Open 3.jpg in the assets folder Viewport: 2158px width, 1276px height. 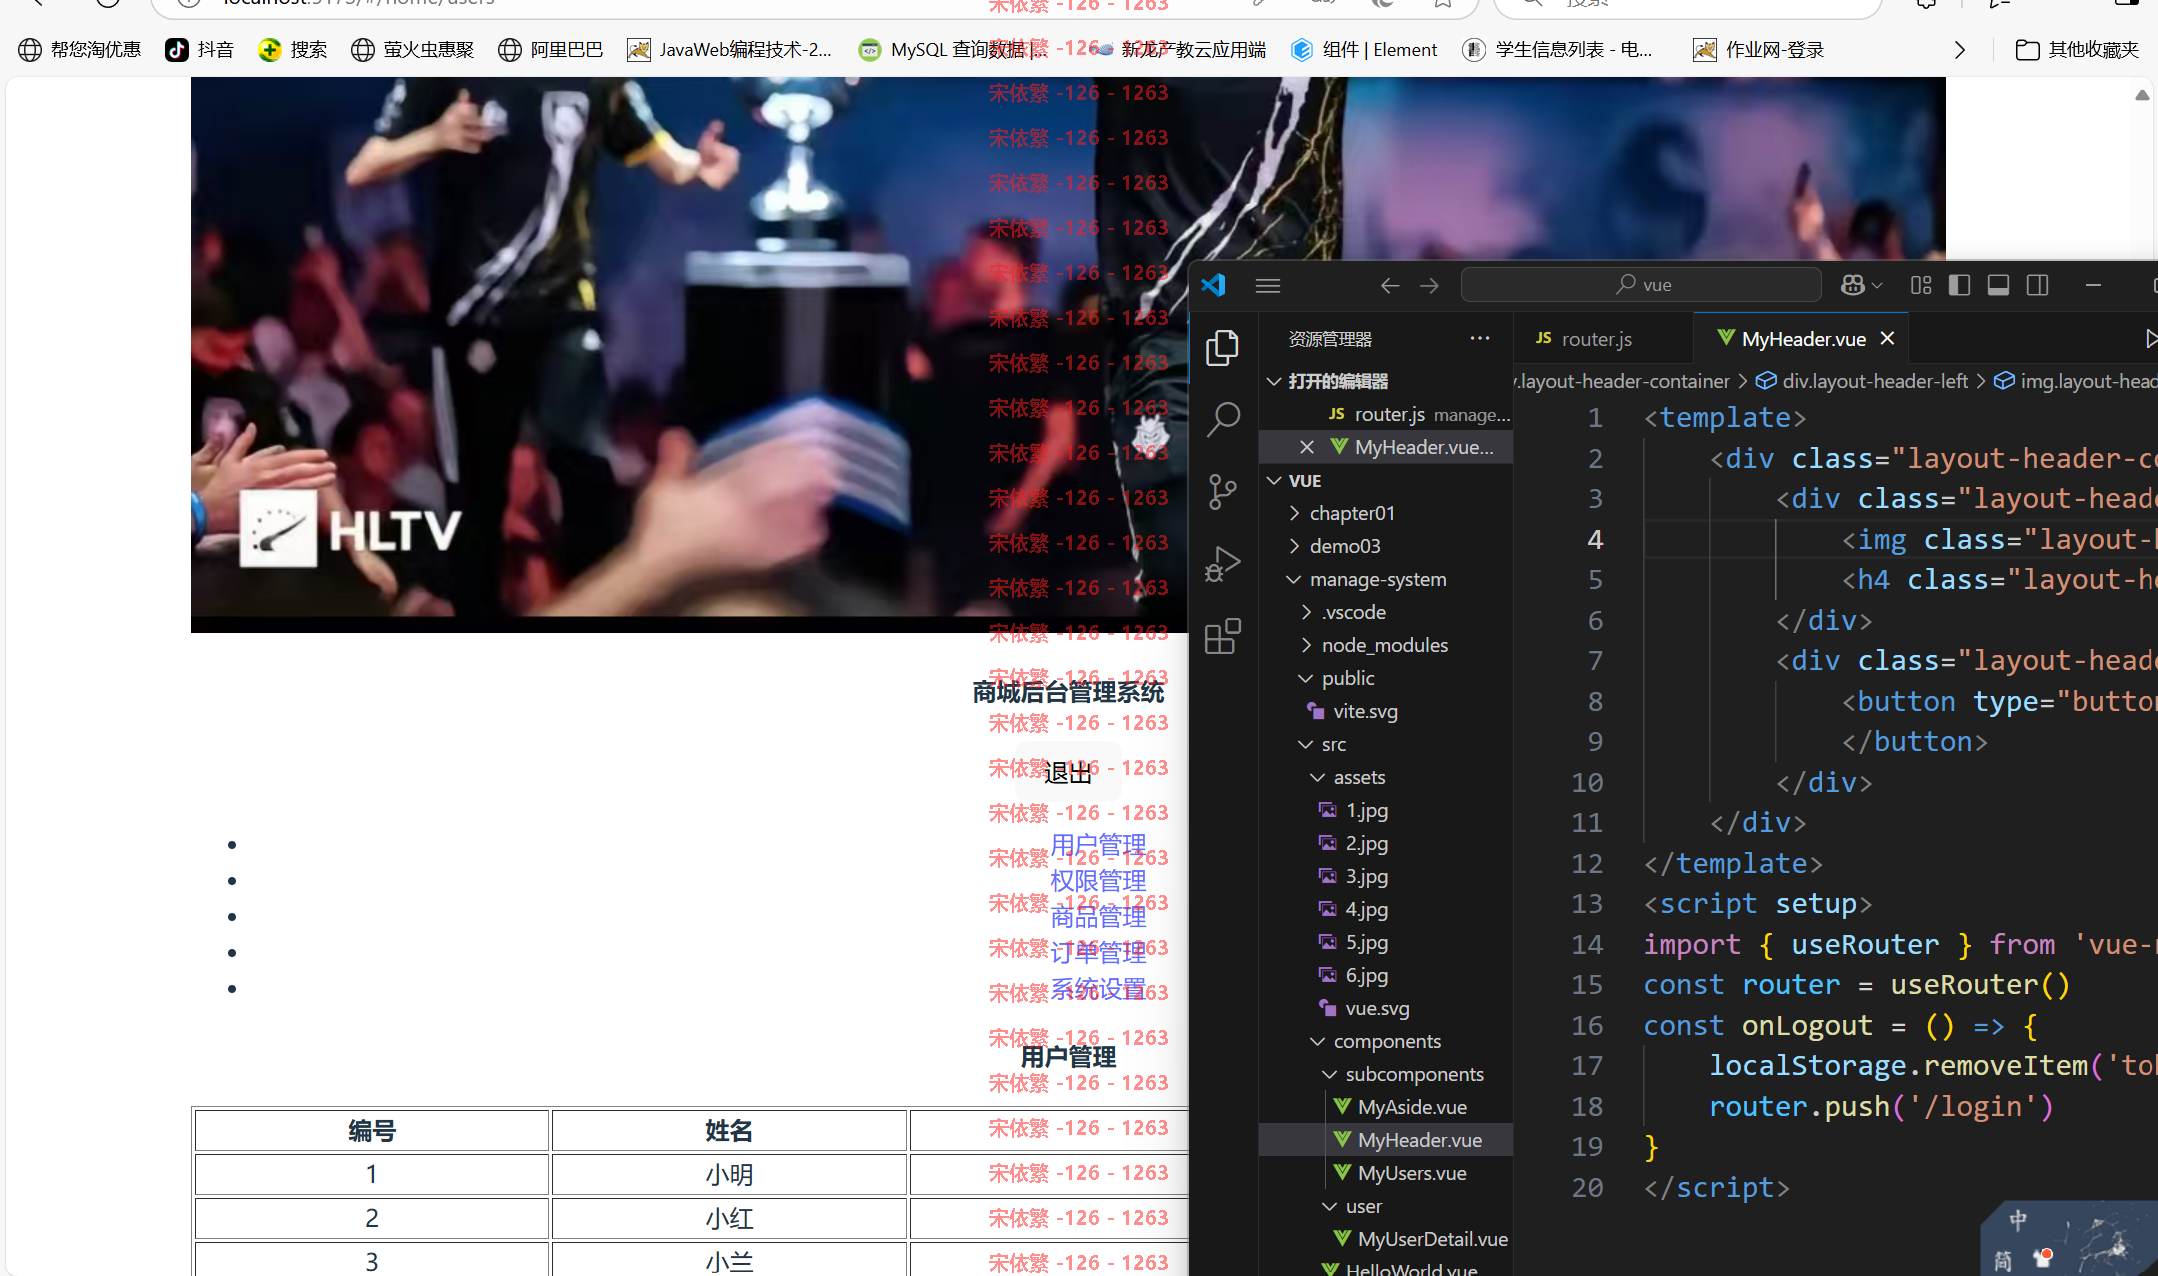pos(1366,876)
